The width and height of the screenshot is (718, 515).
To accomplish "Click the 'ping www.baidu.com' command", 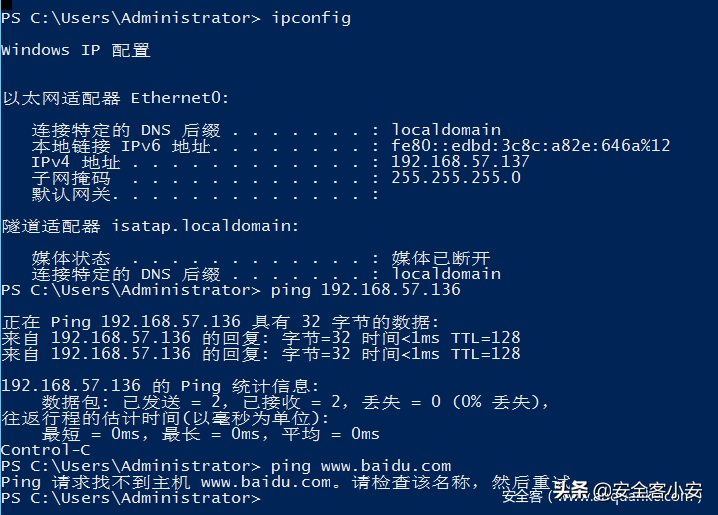I will tap(361, 466).
